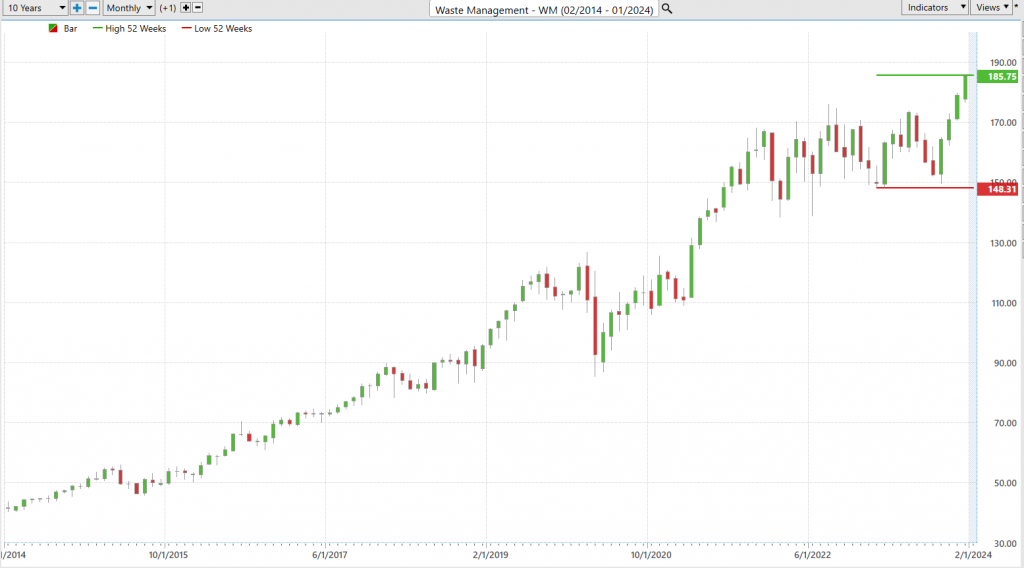
Task: Click the 10/1/2020 date axis label
Action: click(x=651, y=555)
